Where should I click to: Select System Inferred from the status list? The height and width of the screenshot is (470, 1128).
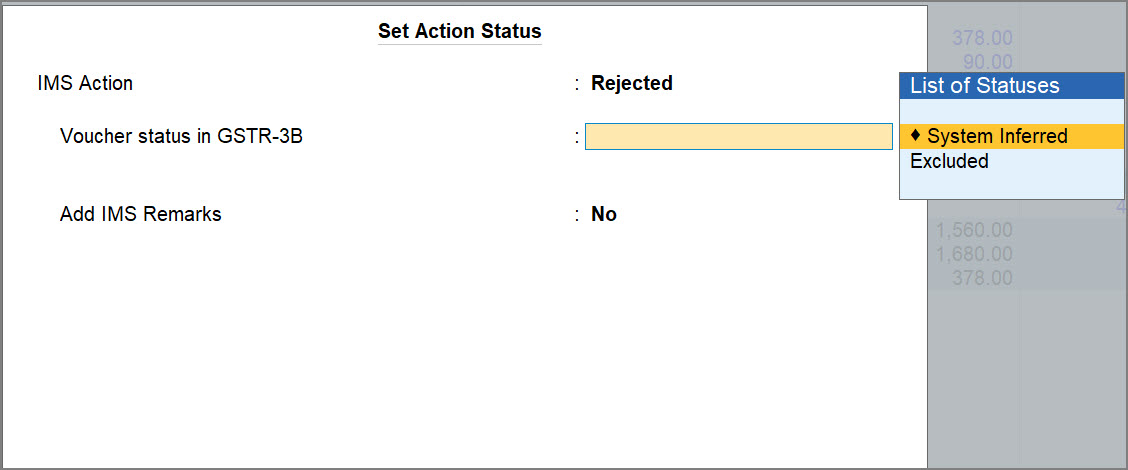point(997,136)
